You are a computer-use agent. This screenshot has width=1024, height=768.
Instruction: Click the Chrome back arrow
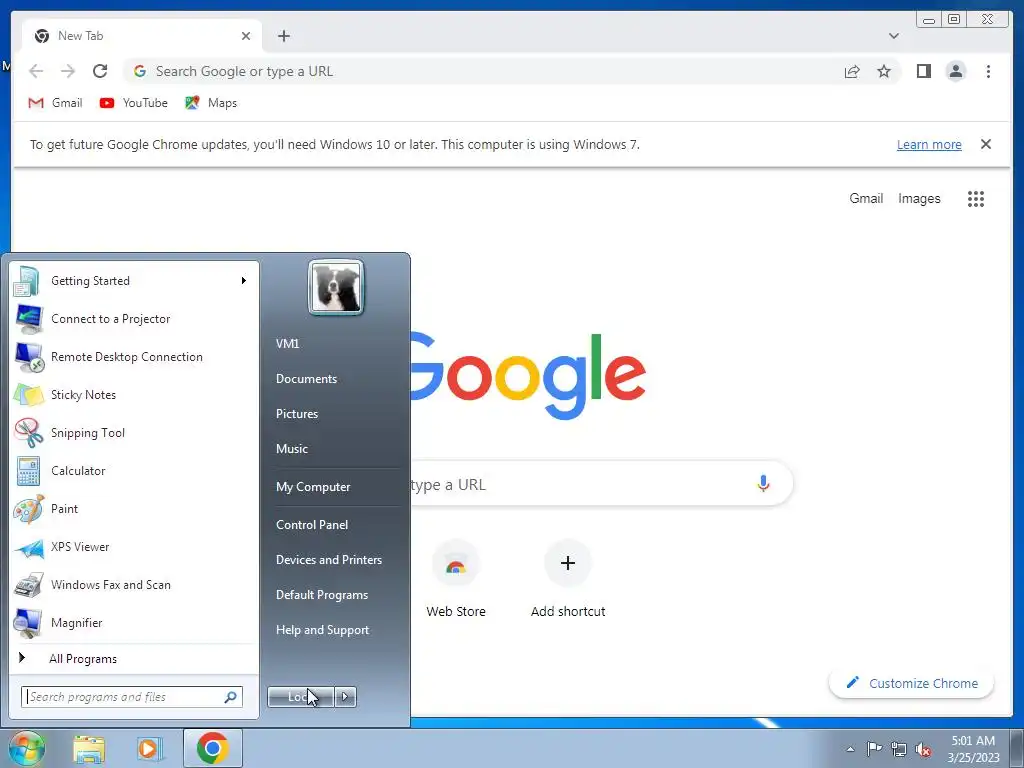tap(36, 71)
